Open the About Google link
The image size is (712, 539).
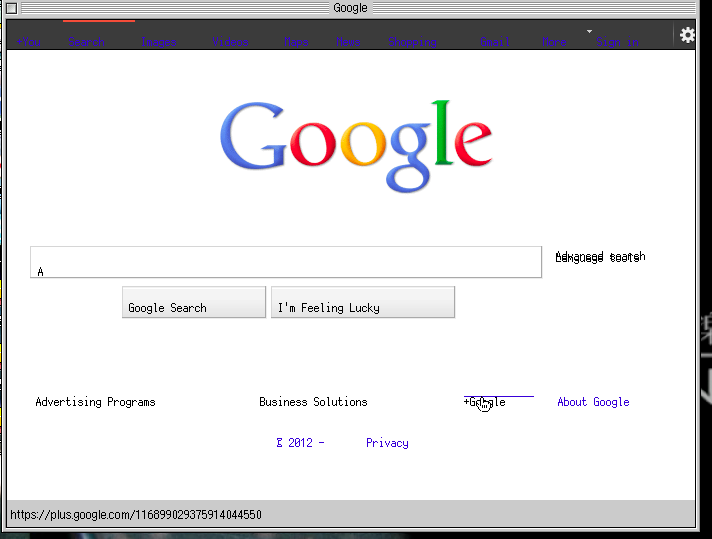point(593,402)
